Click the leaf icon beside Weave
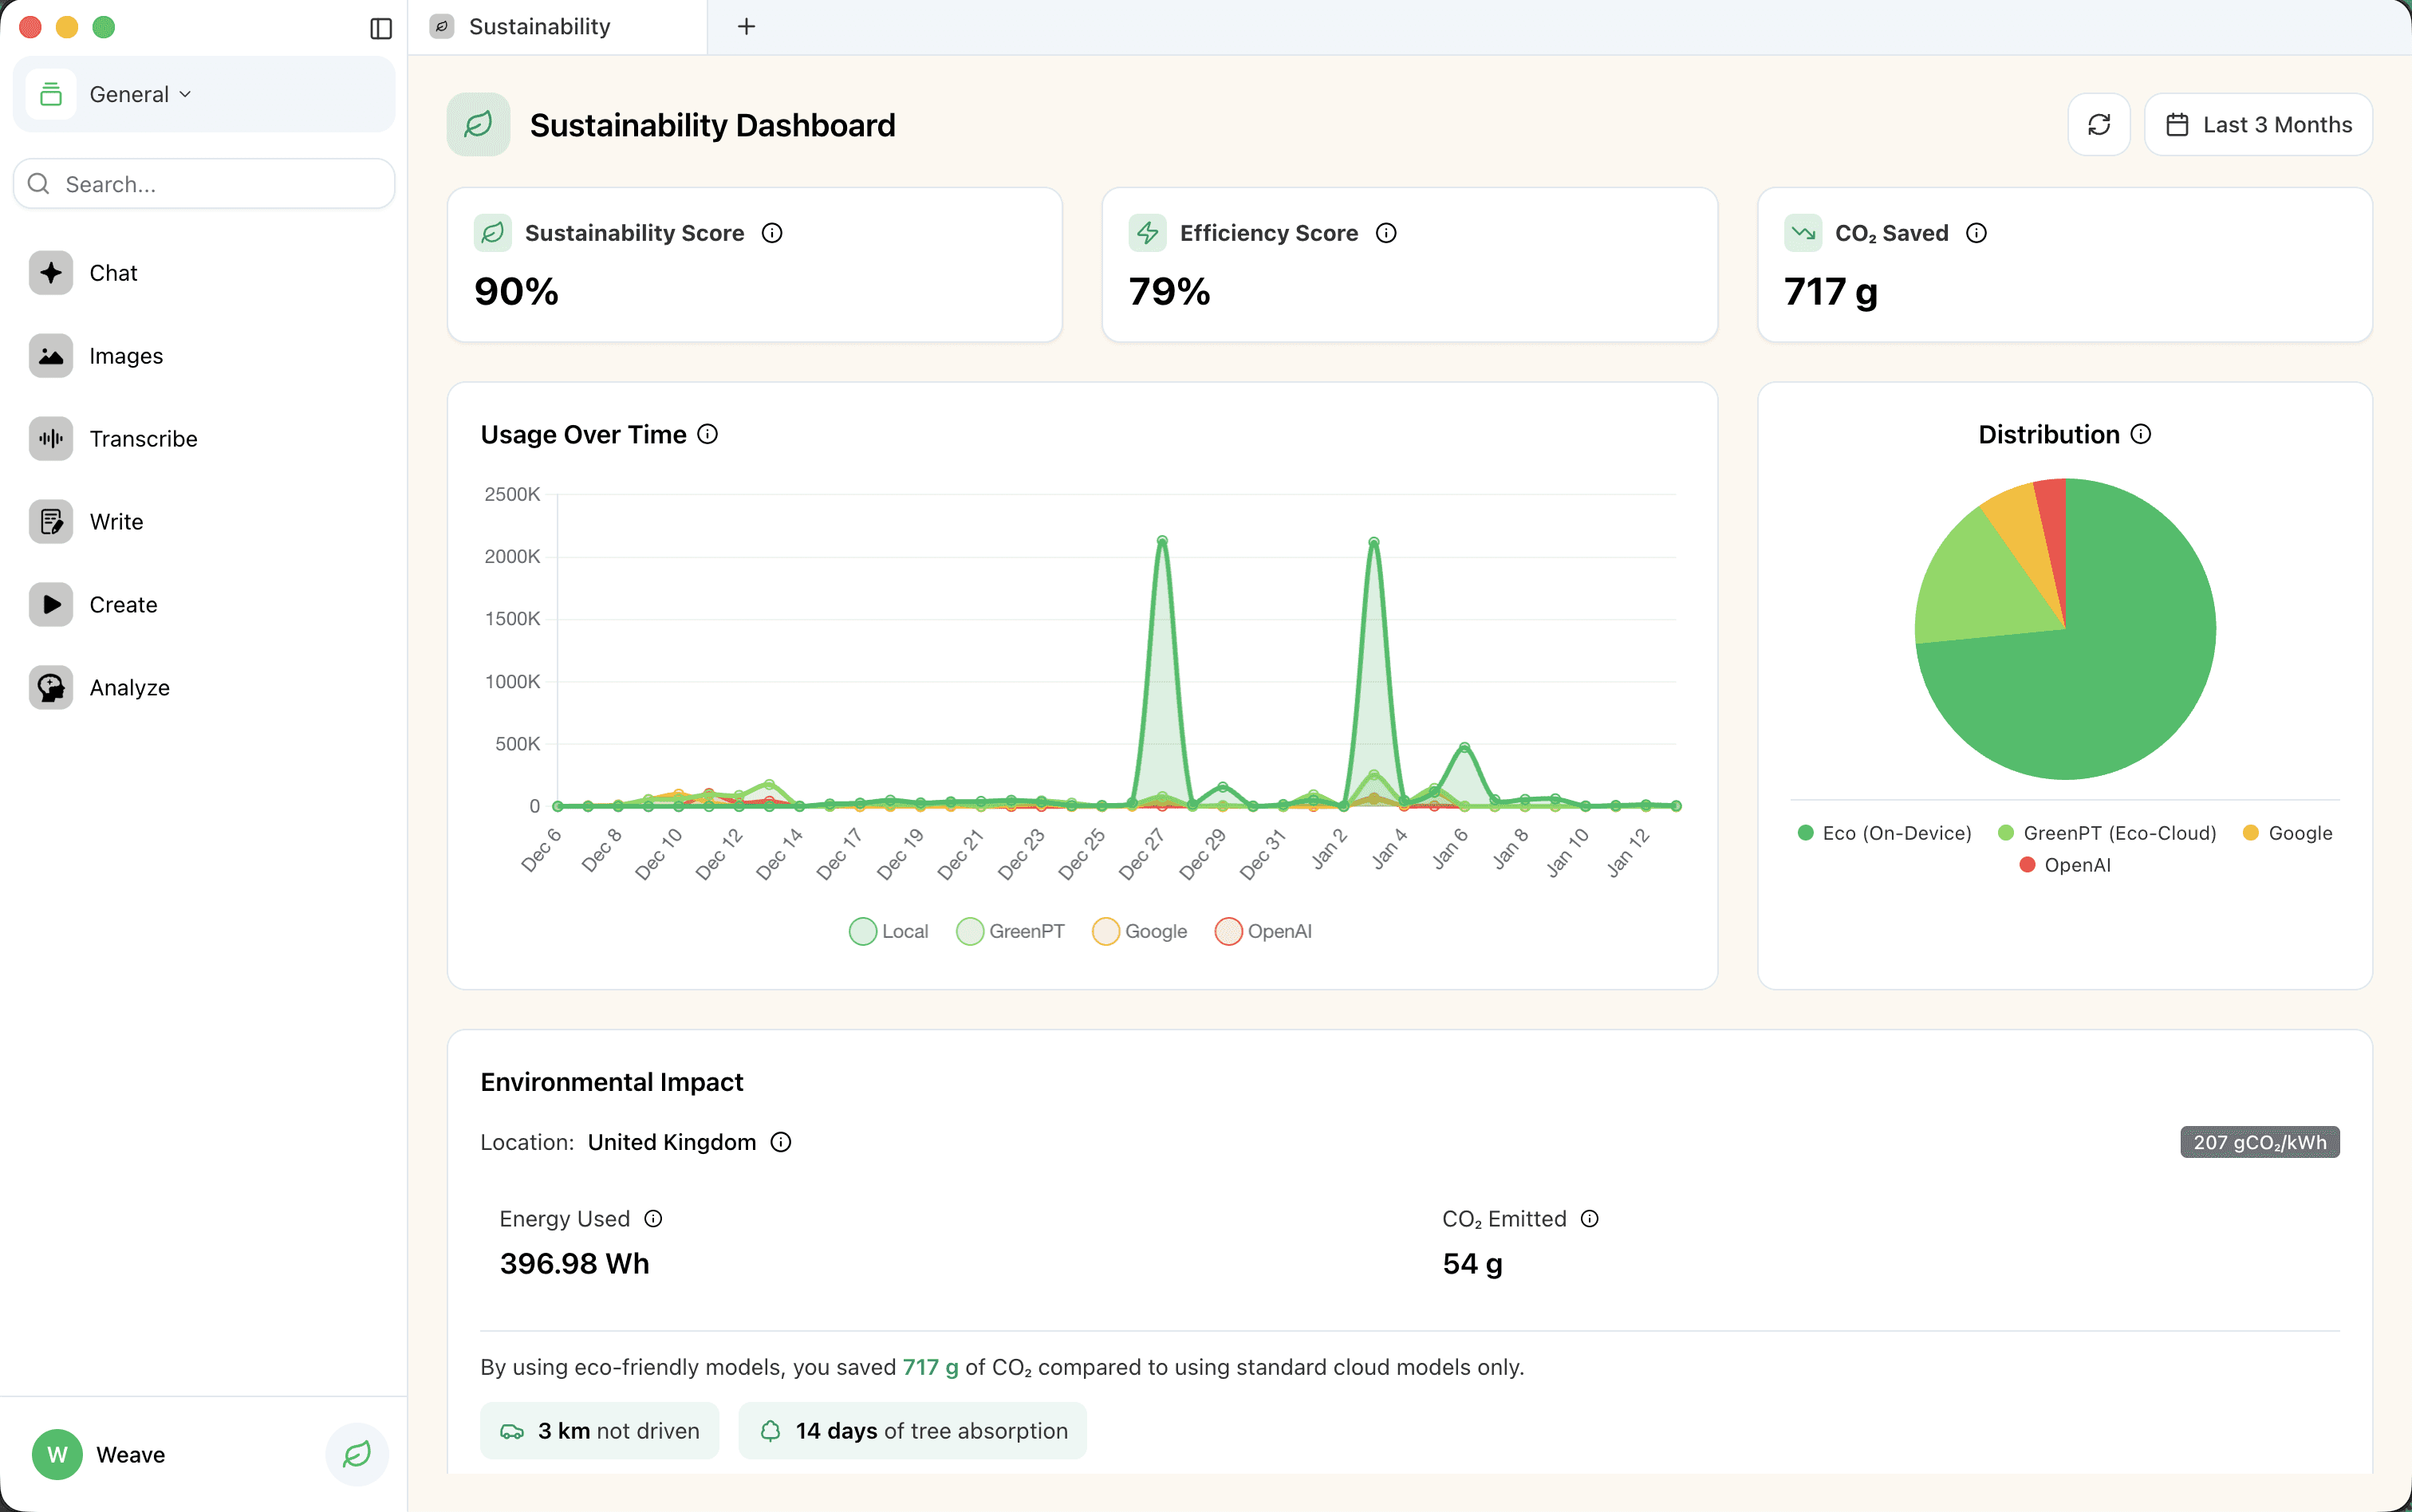The width and height of the screenshot is (2412, 1512). [357, 1454]
